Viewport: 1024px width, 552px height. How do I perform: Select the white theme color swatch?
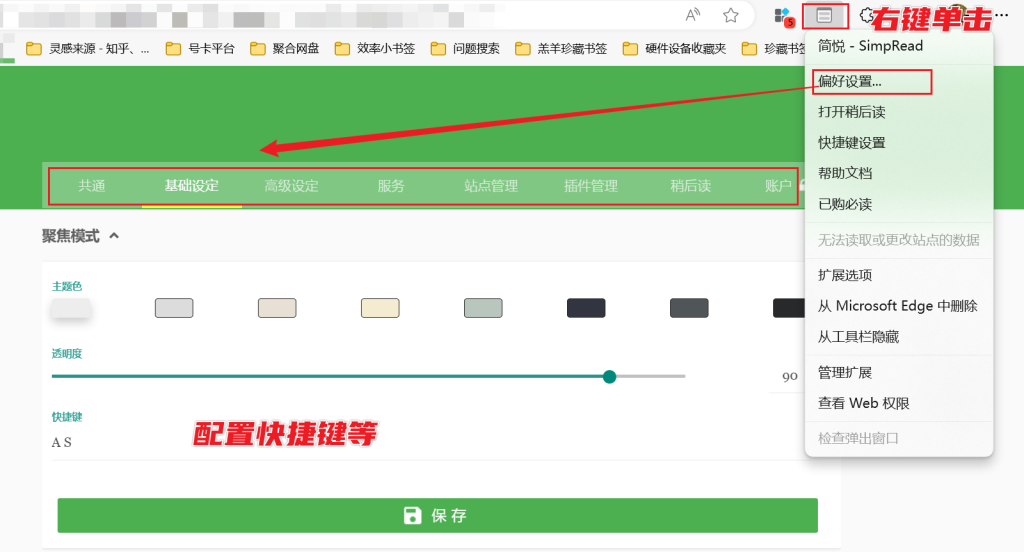(71, 308)
